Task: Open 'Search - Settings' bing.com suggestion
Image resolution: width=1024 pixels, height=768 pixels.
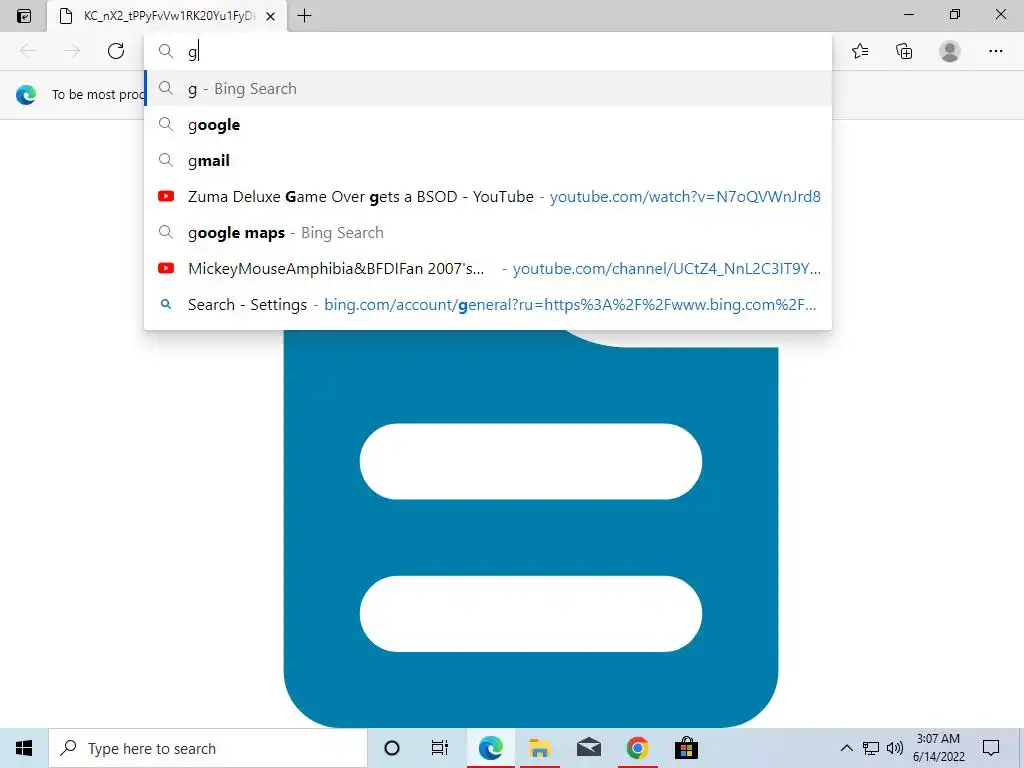Action: pyautogui.click(x=488, y=304)
